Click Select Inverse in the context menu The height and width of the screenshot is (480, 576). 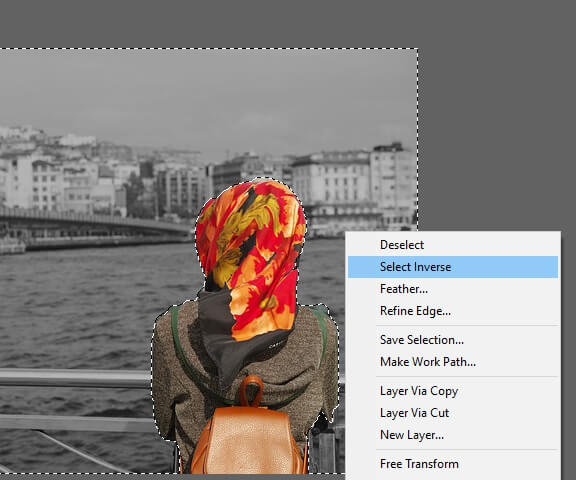[x=453, y=267]
